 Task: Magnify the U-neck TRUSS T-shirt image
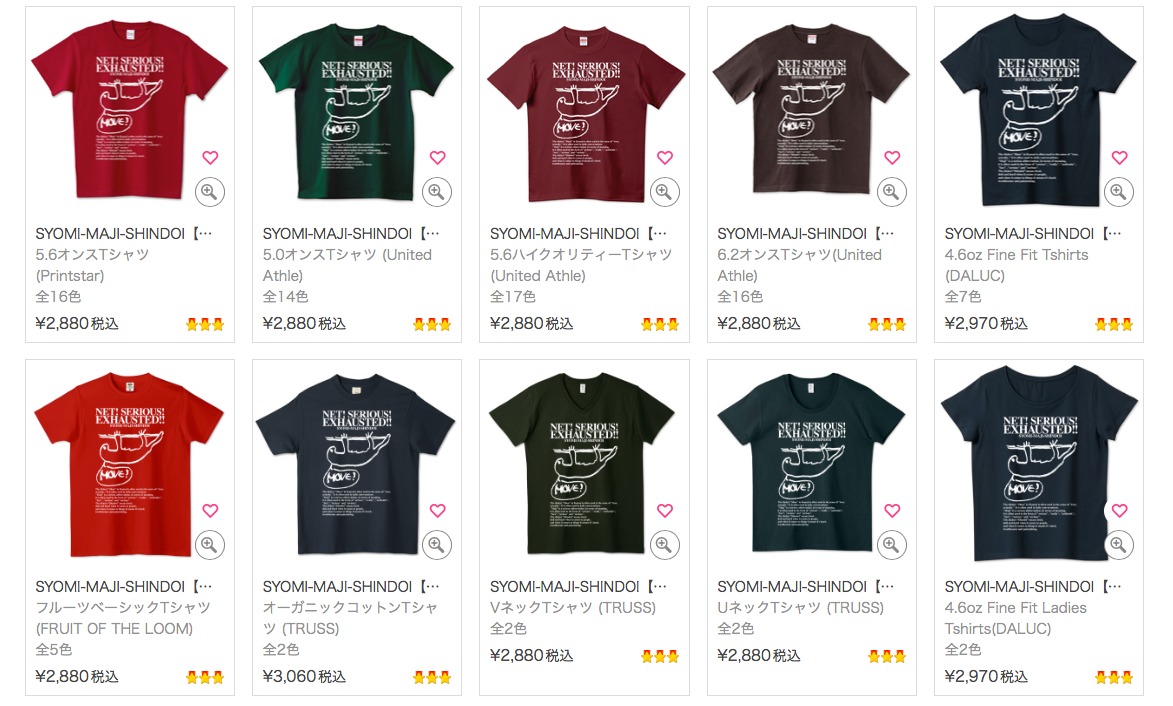click(x=892, y=545)
